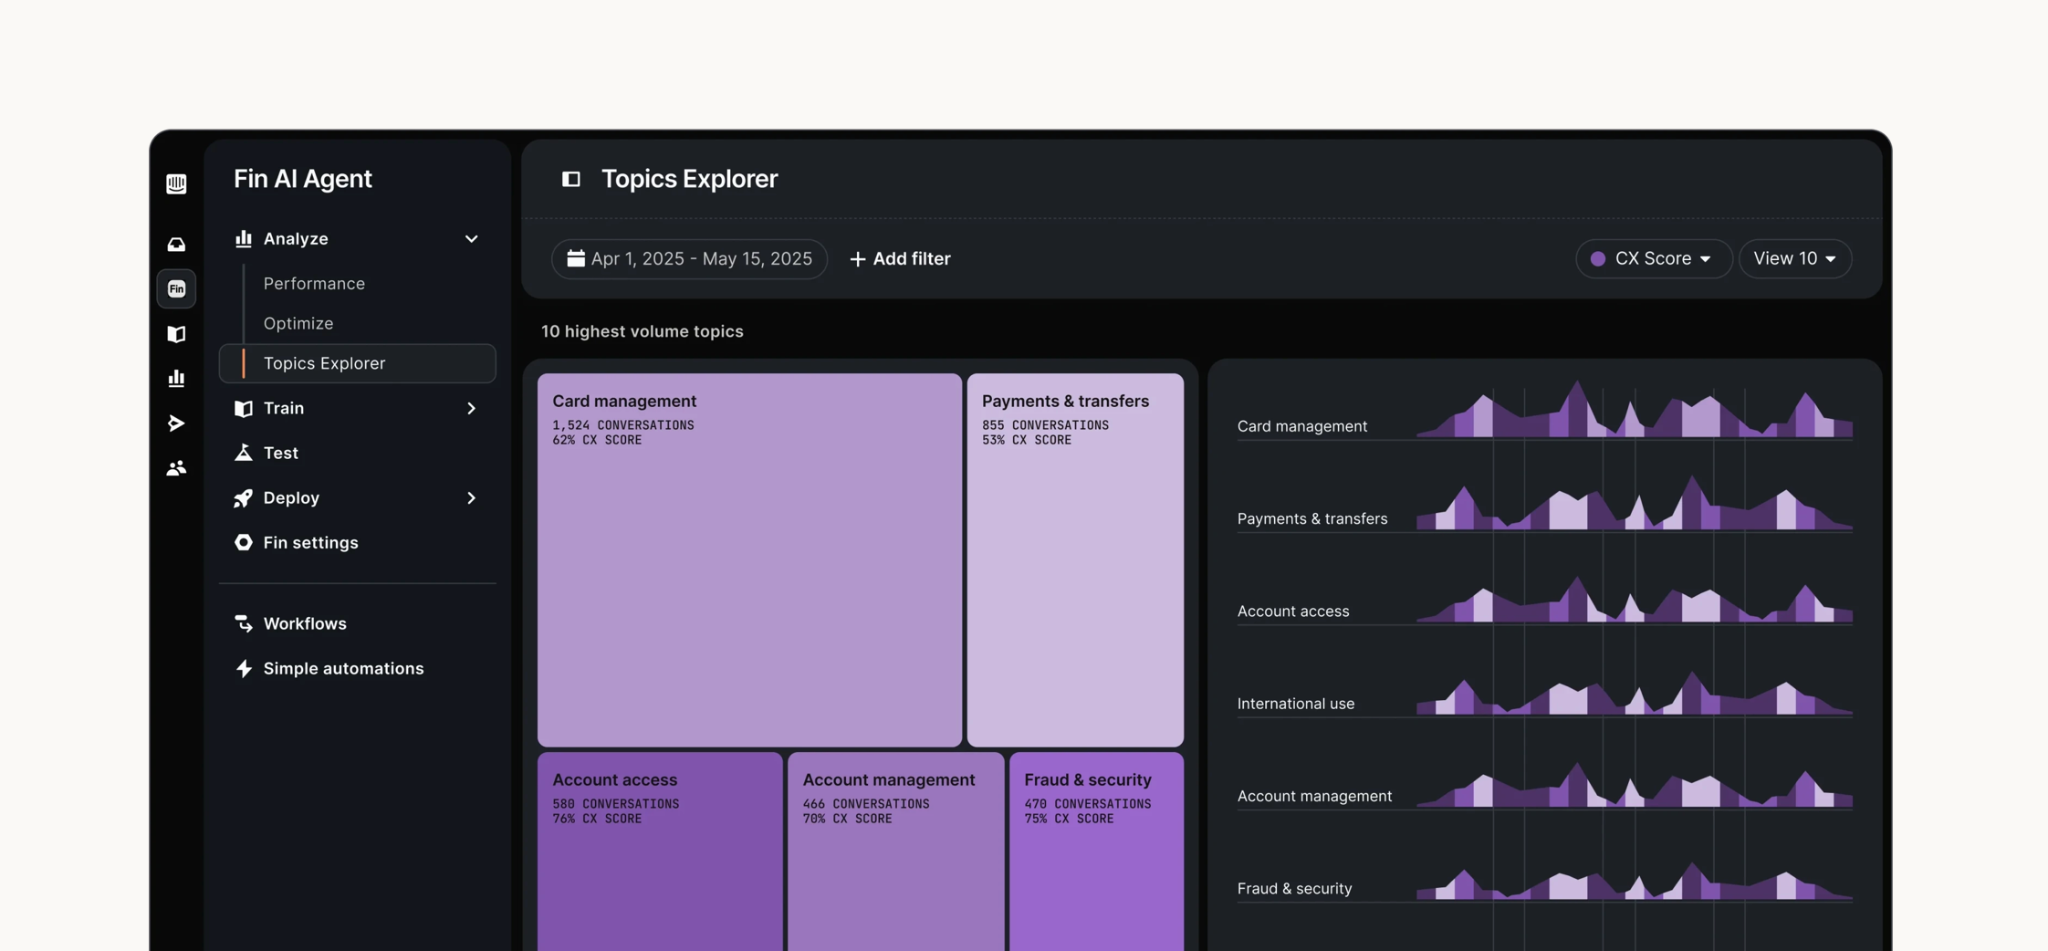Viewport: 2048px width, 951px height.
Task: Open the Reports bar chart rail icon
Action: coord(176,378)
